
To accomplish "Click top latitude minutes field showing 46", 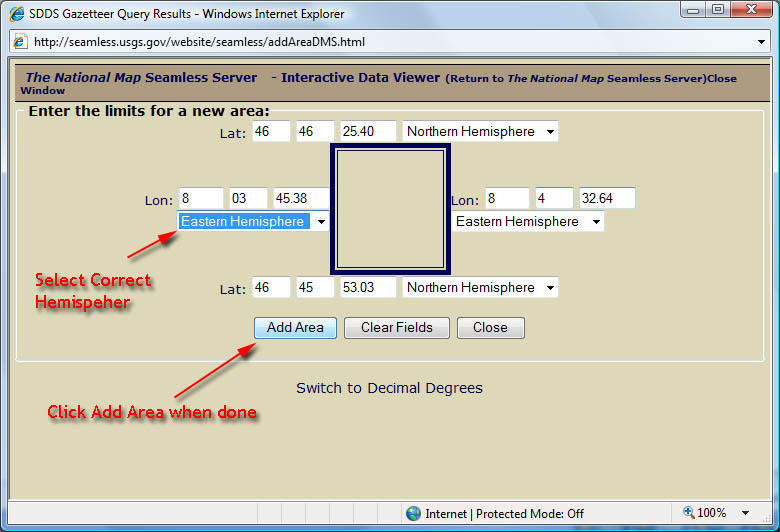I will point(315,131).
